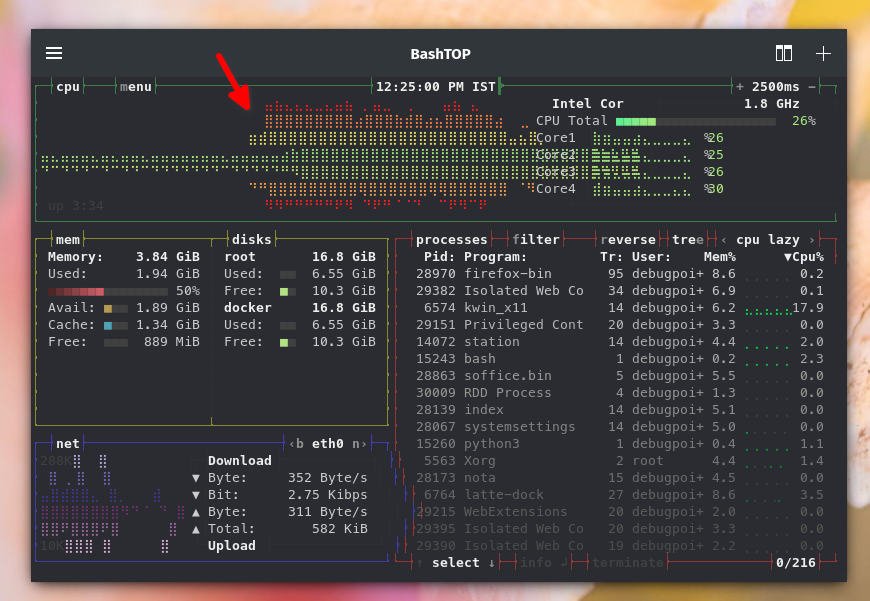Click the split-window icon in the title bar
870x601 pixels.
(783, 53)
